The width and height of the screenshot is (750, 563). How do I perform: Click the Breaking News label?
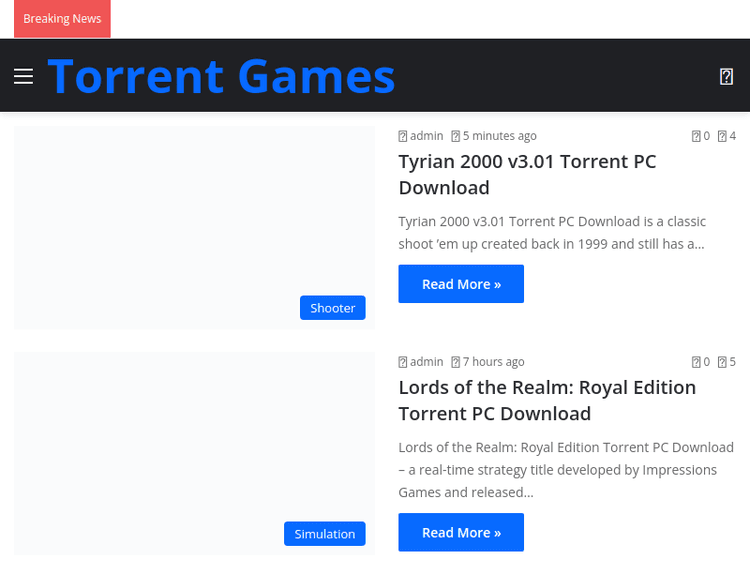pyautogui.click(x=62, y=19)
